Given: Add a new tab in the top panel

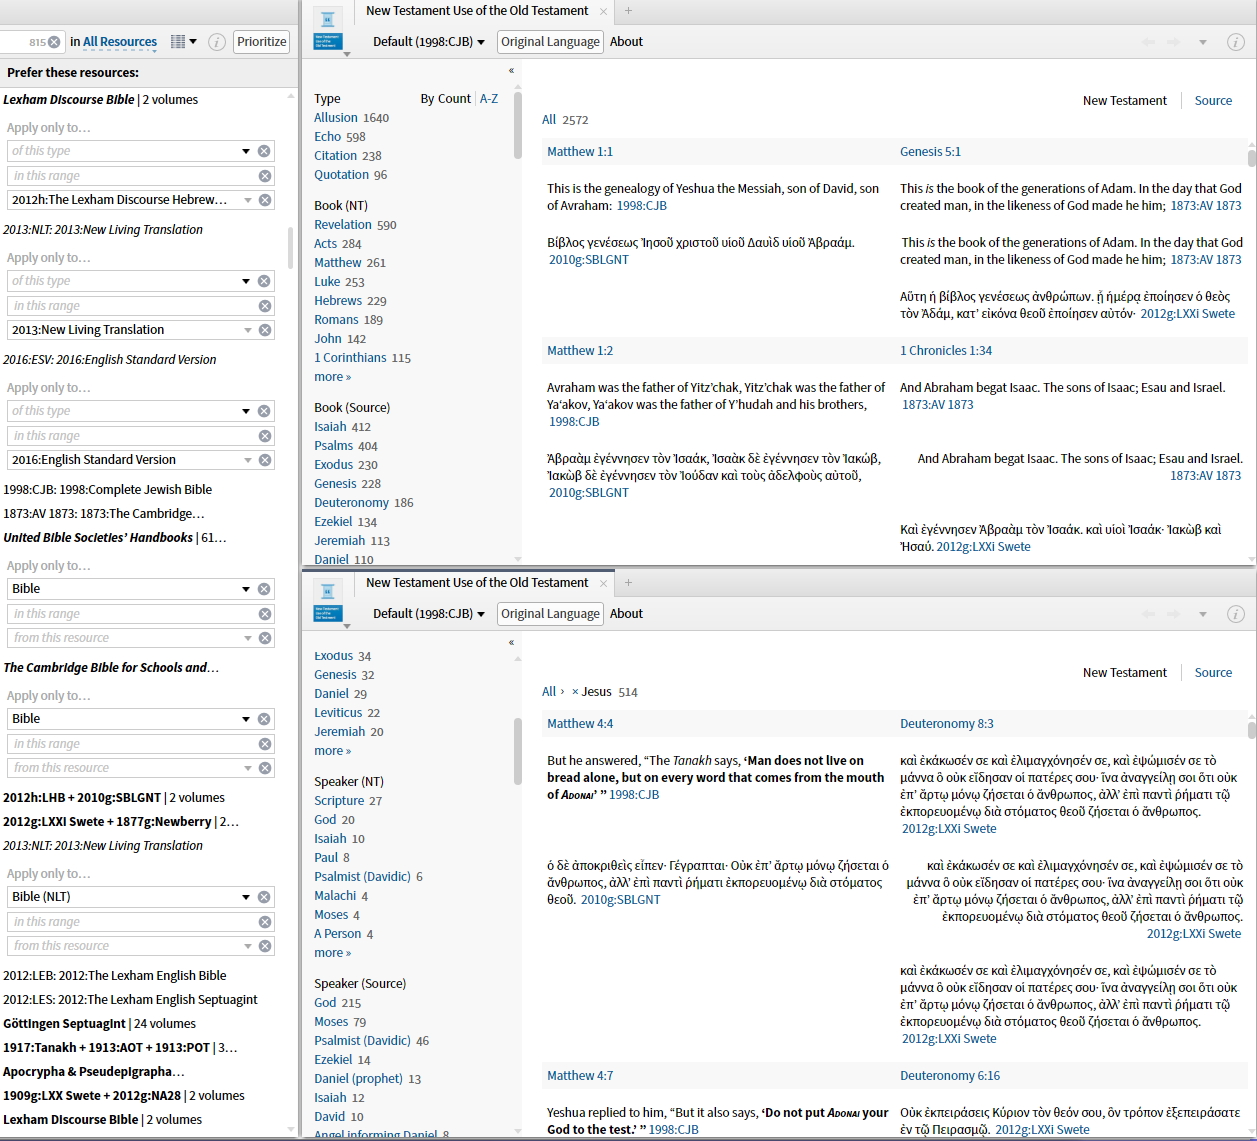Looking at the screenshot, I should [x=628, y=11].
